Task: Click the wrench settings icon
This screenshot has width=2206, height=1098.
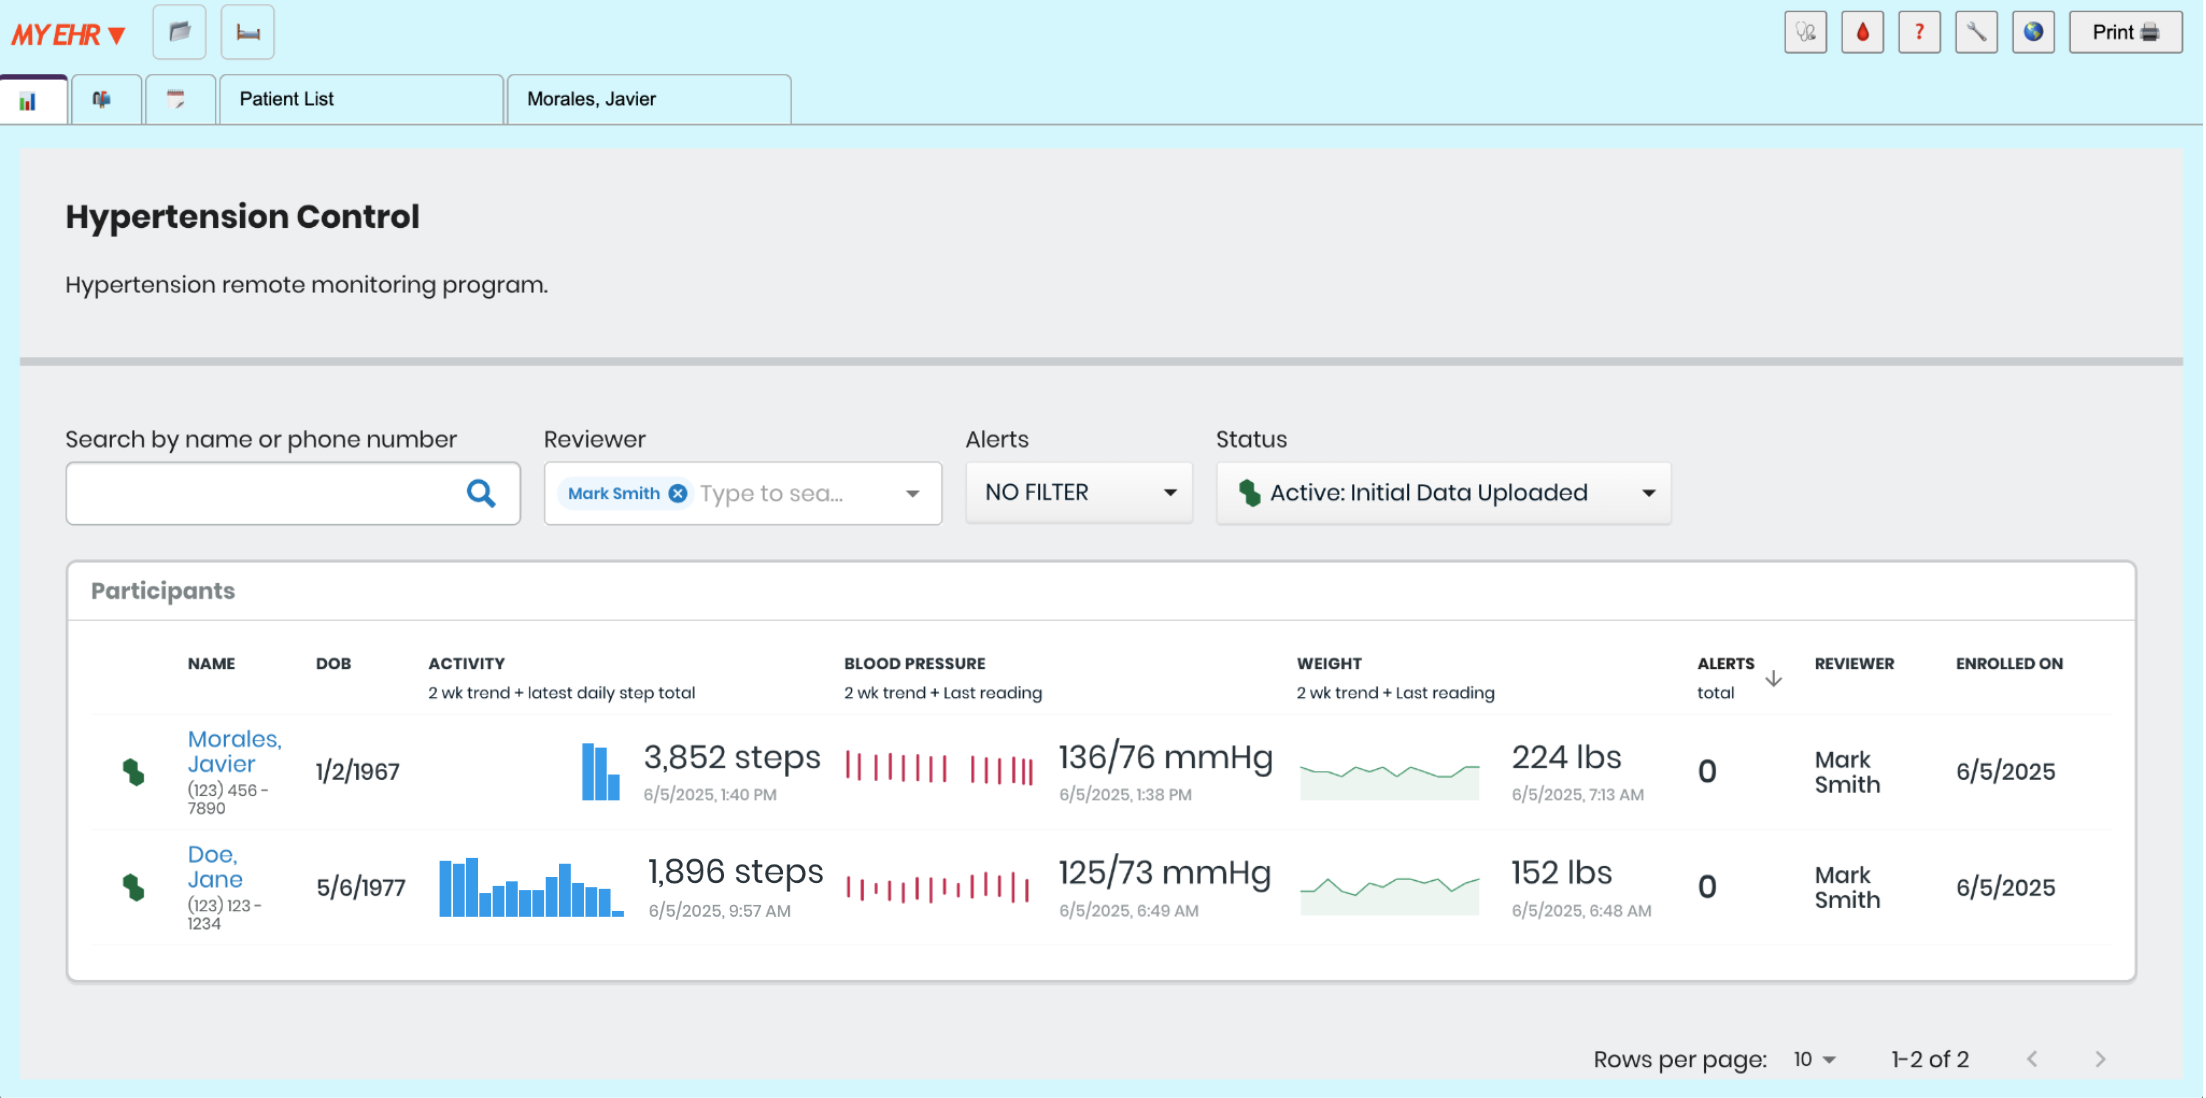Action: click(1976, 32)
